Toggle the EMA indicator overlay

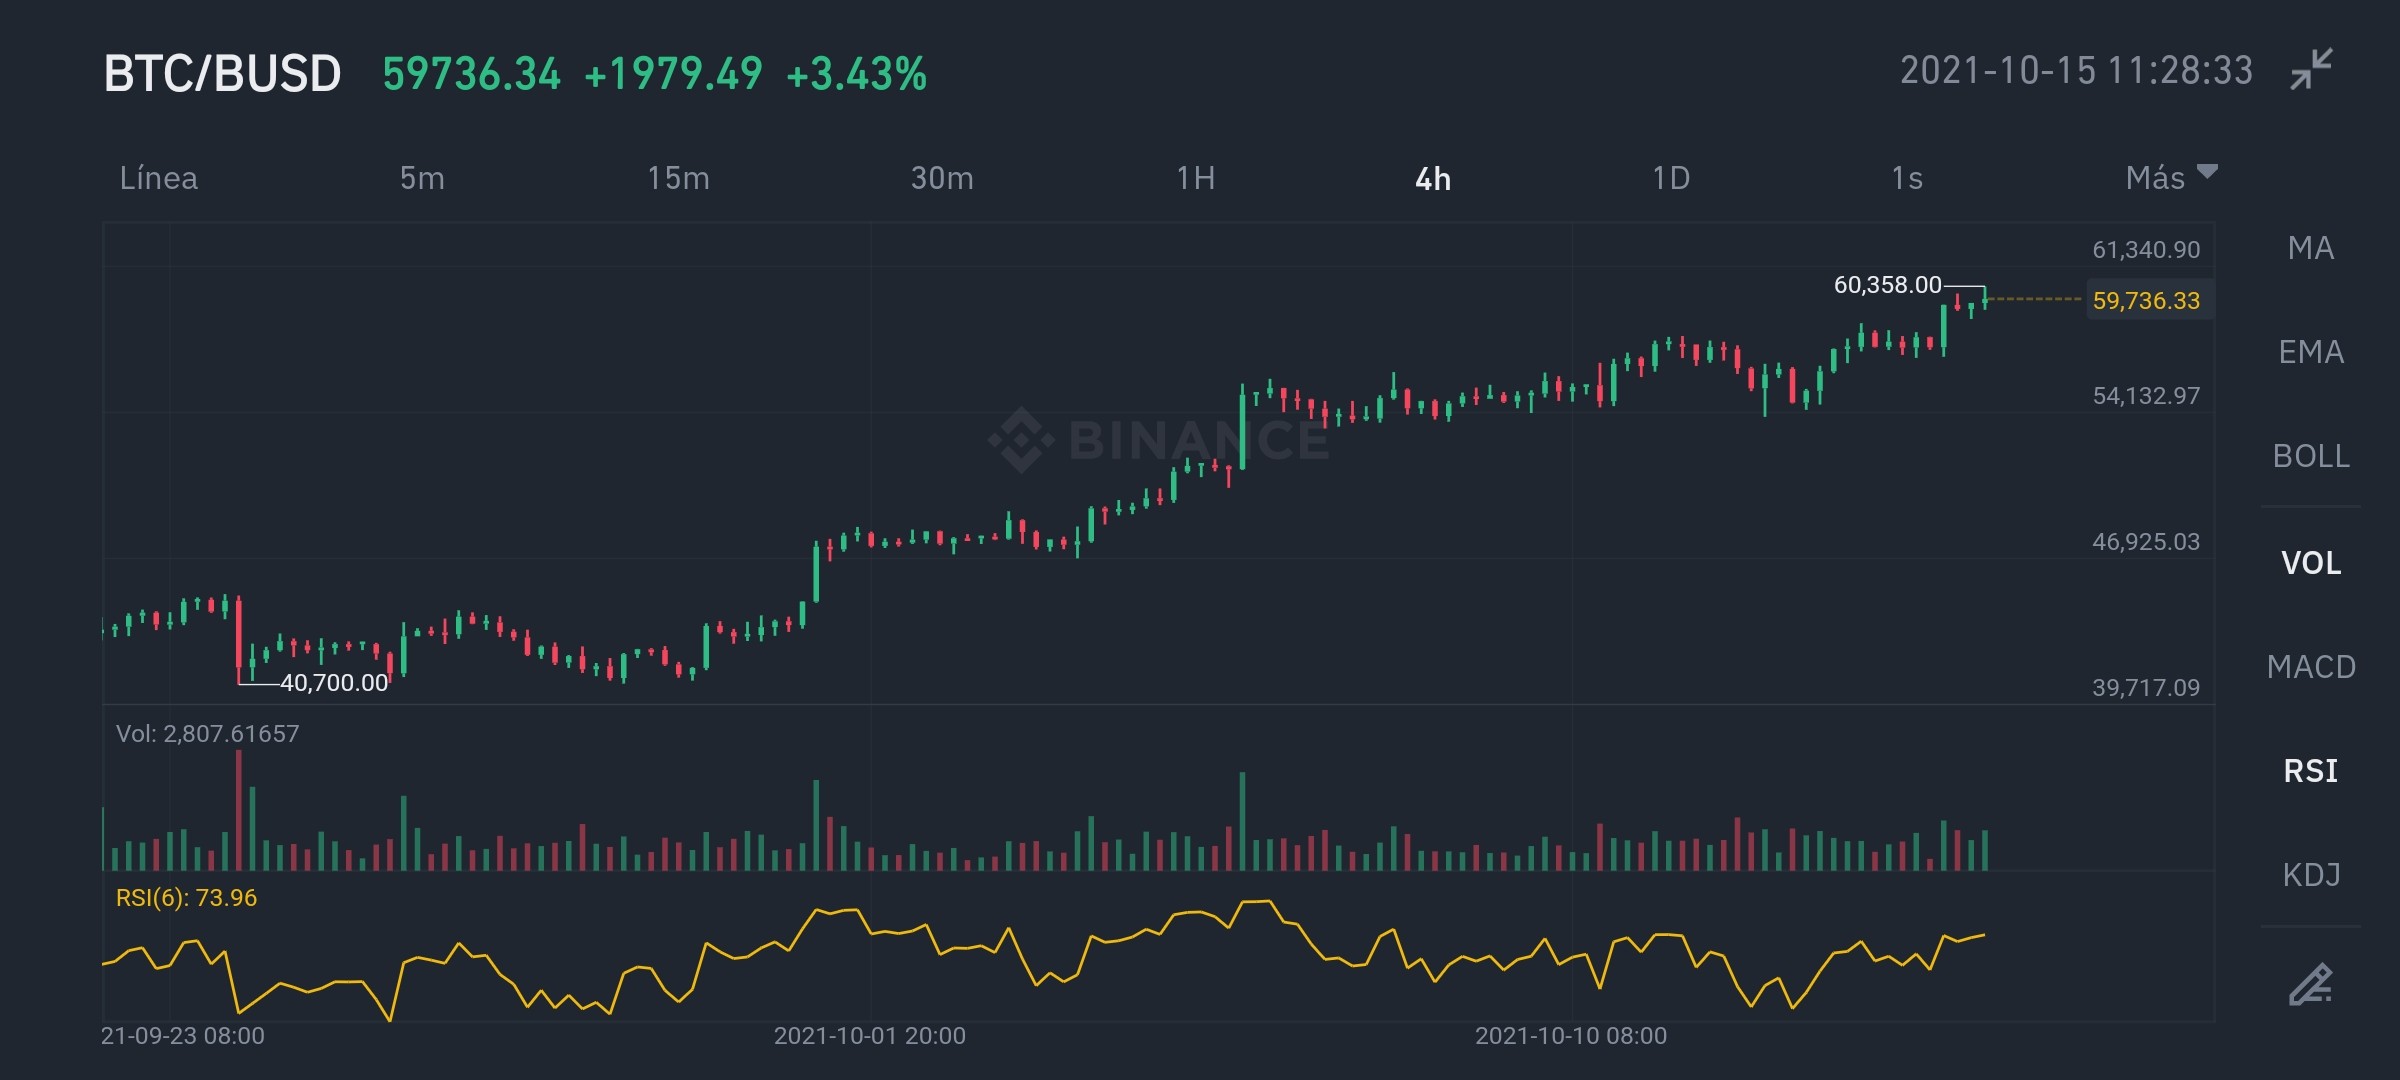click(x=2311, y=352)
